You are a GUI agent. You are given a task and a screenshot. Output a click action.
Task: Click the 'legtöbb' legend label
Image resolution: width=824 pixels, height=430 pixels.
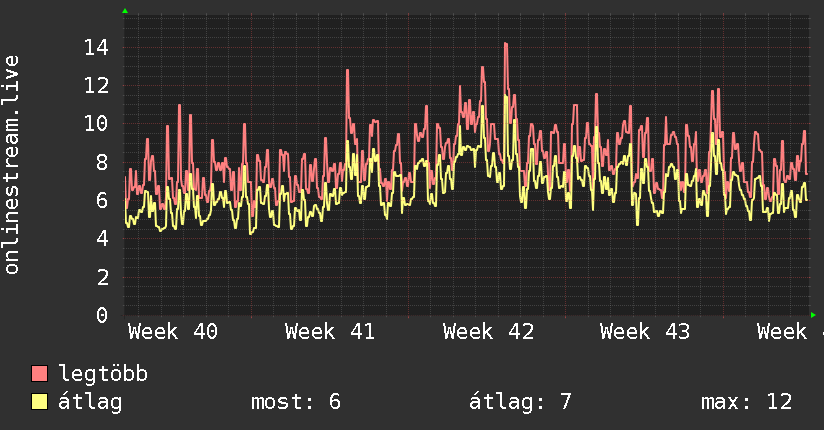pos(103,373)
